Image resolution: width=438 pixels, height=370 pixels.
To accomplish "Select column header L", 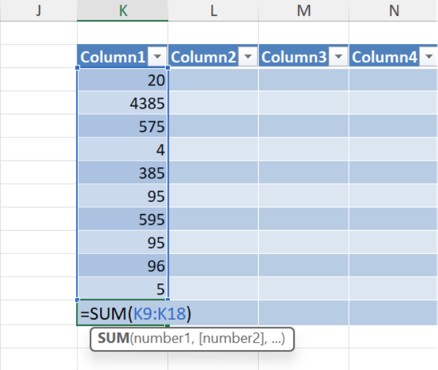I will click(213, 11).
